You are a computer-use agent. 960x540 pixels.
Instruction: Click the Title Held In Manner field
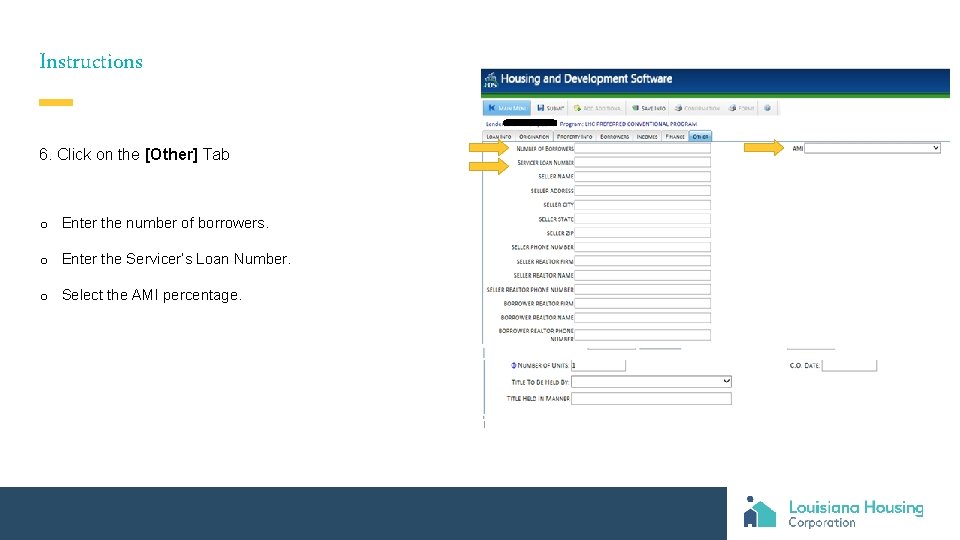tap(651, 399)
